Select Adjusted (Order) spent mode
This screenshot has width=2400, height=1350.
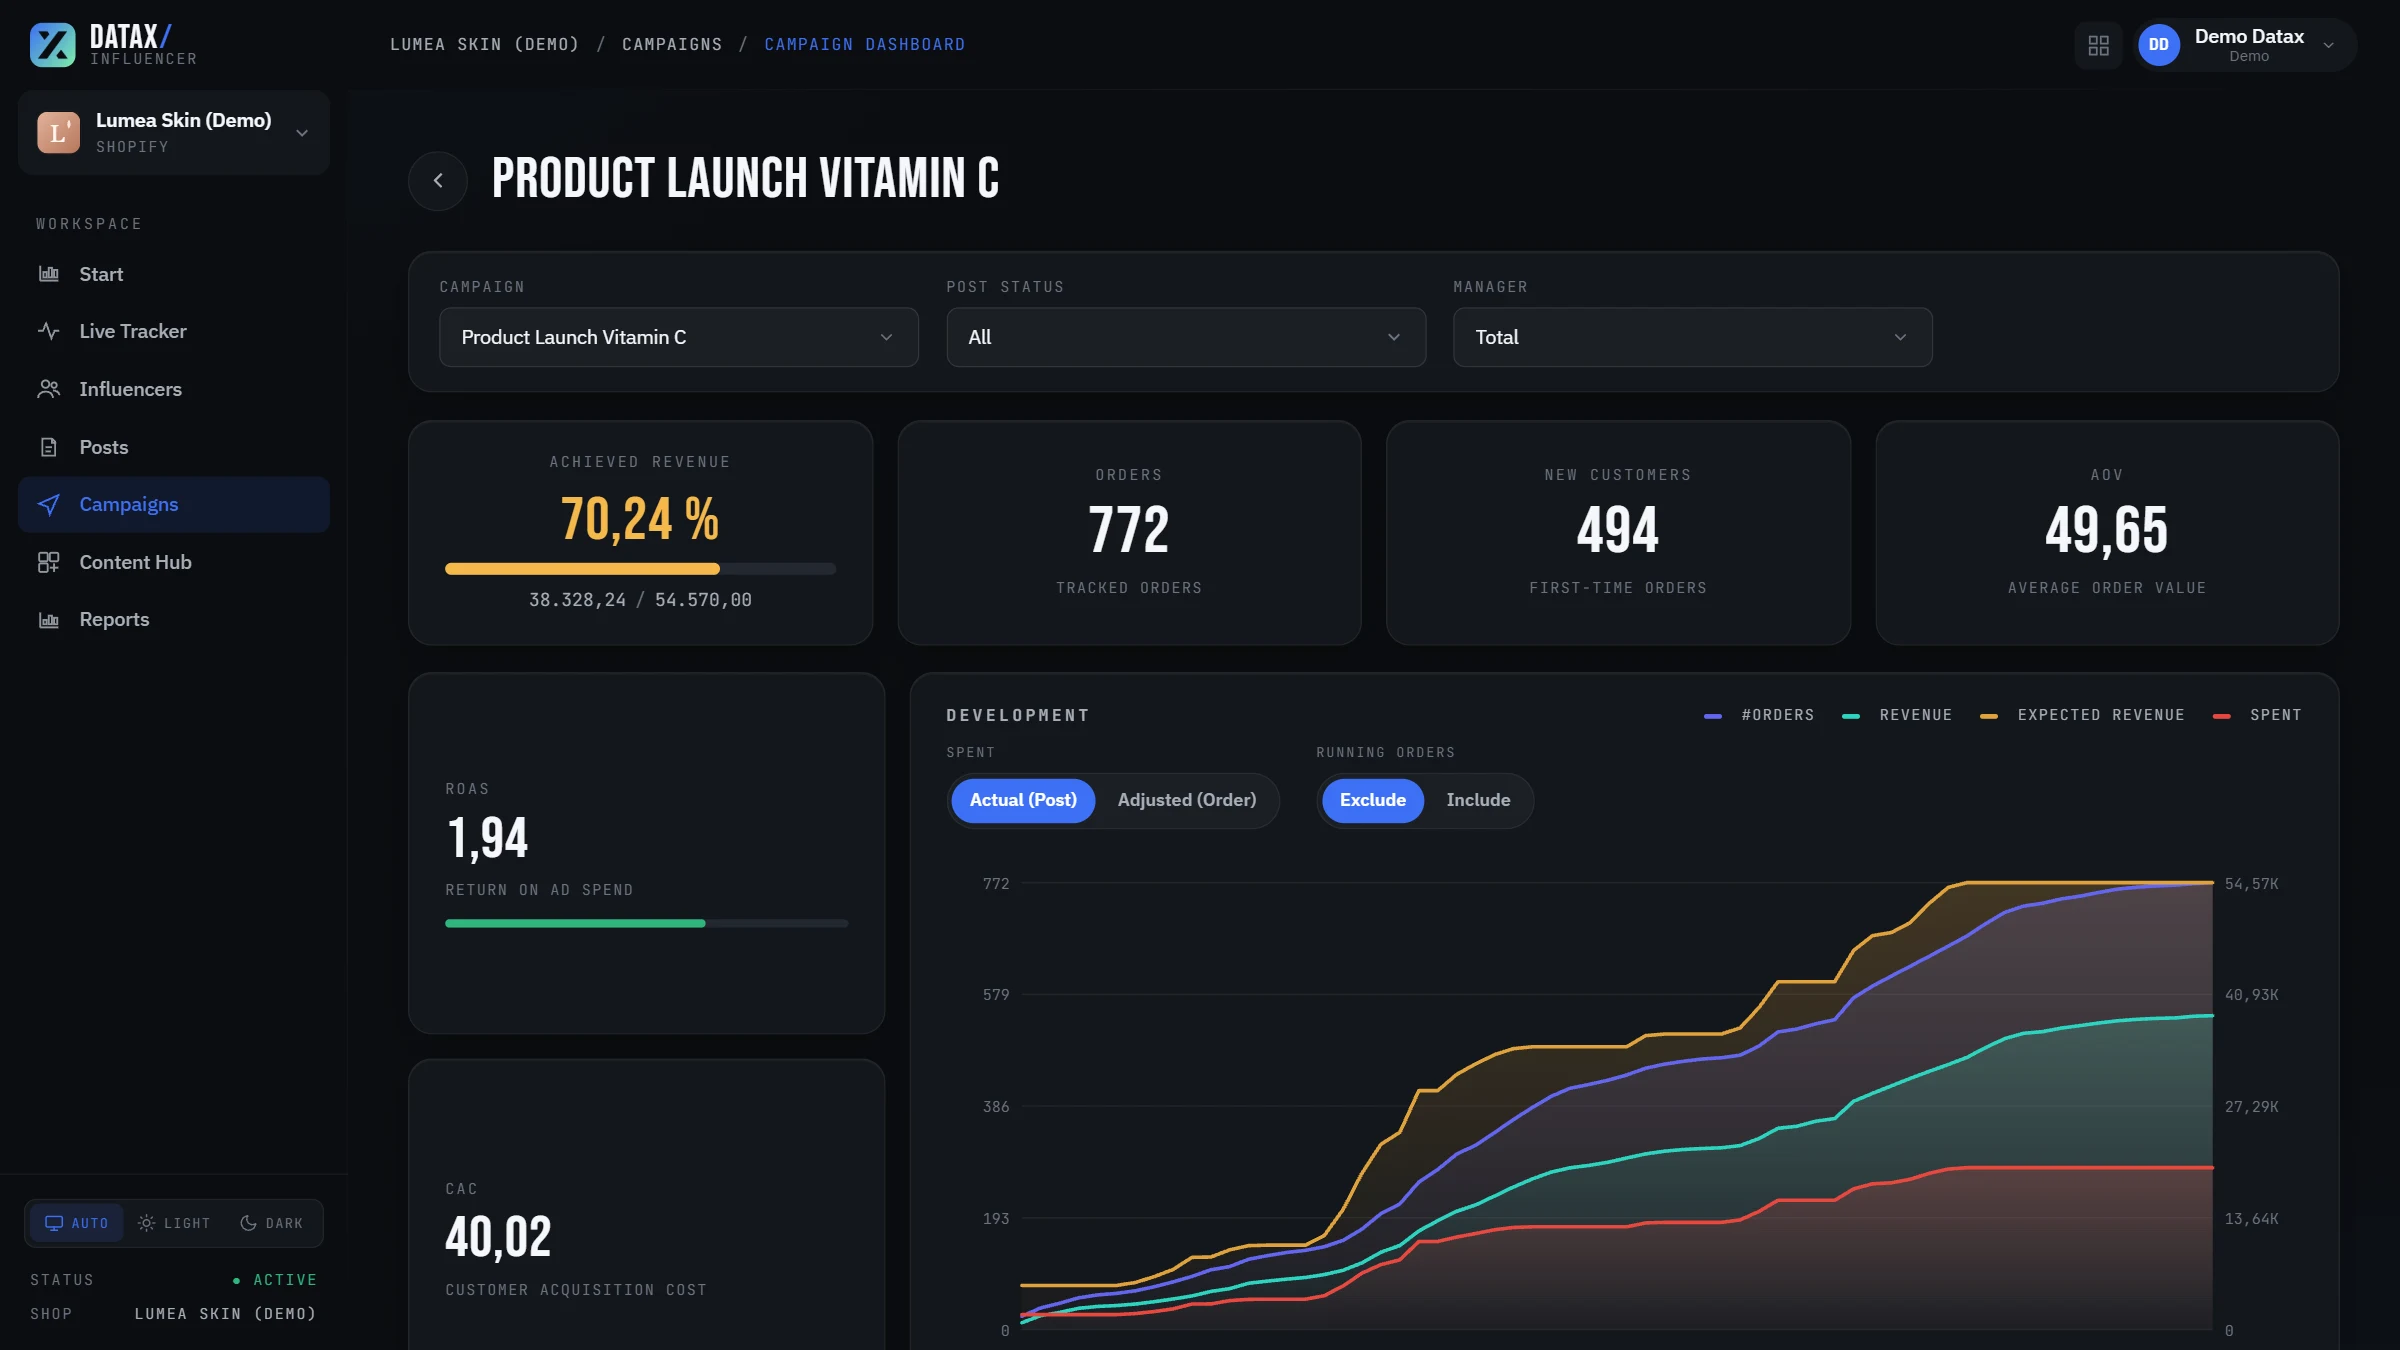click(x=1187, y=800)
